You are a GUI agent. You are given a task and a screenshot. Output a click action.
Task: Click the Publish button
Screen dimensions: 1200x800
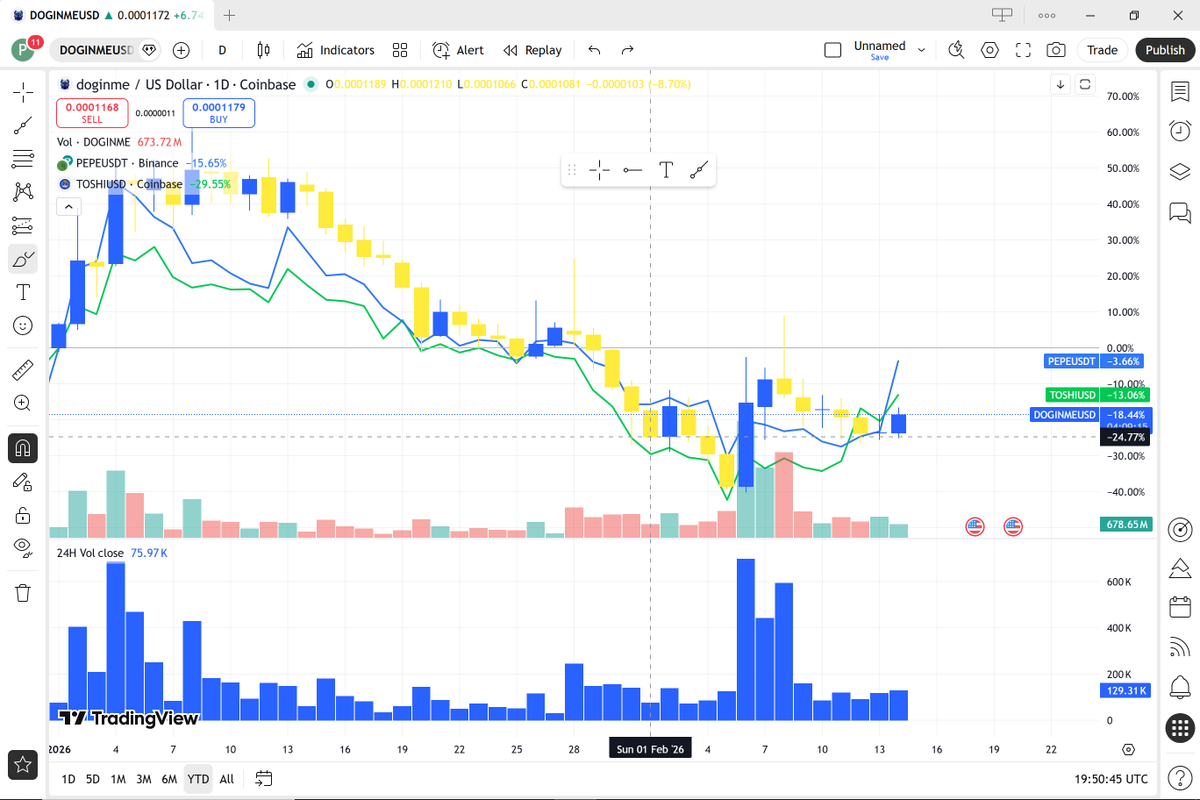1165,50
